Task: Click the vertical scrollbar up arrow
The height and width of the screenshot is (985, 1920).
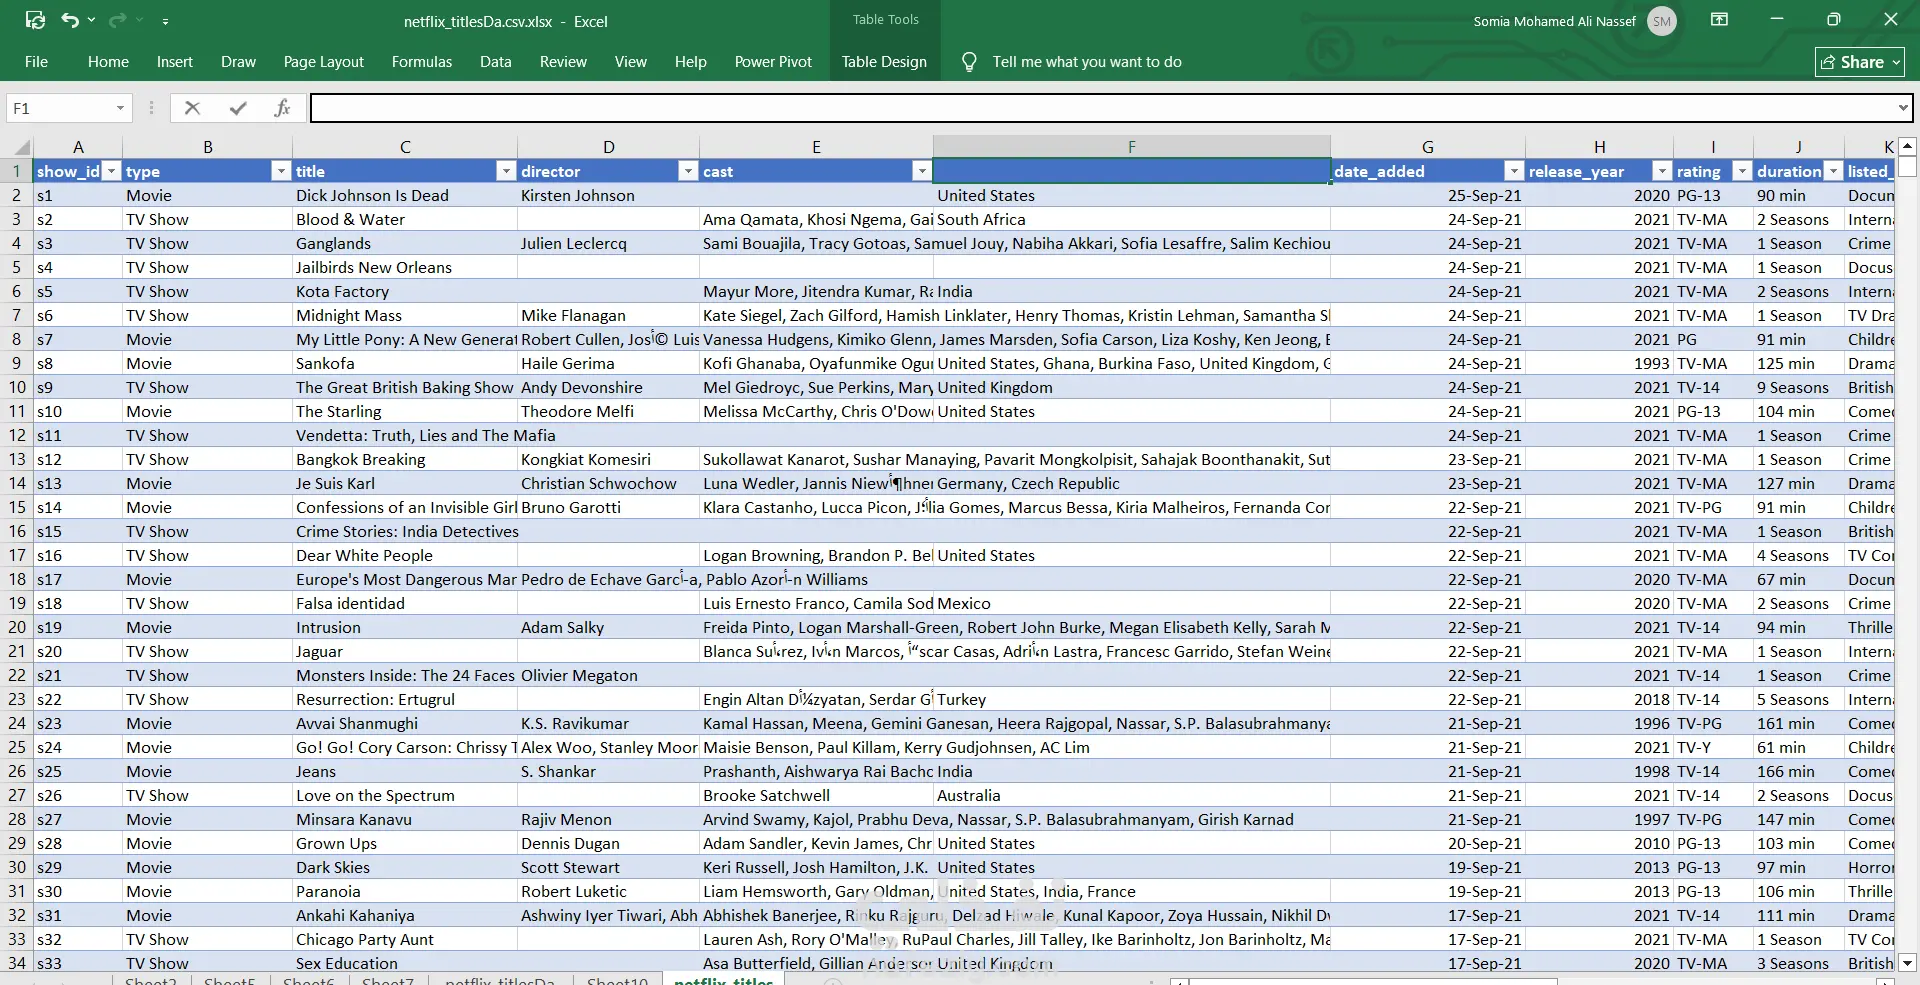Action: pyautogui.click(x=1907, y=146)
